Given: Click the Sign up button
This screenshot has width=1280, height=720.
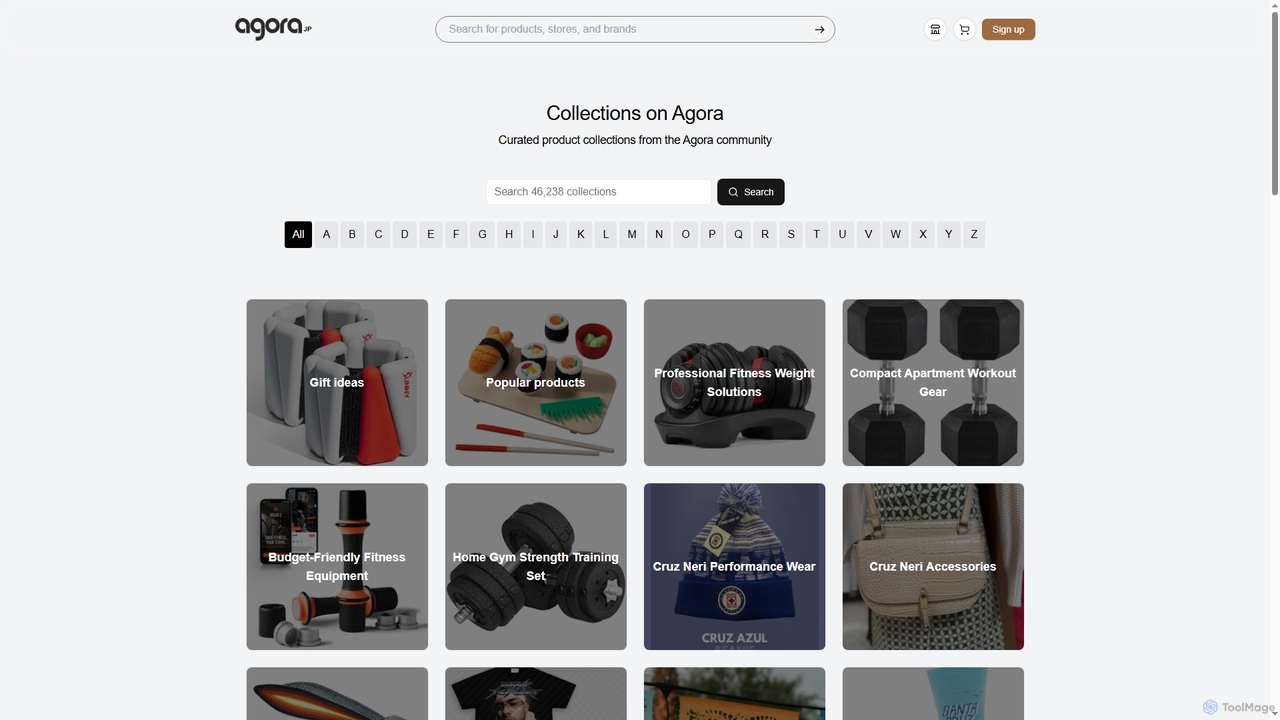Looking at the screenshot, I should coord(1008,29).
